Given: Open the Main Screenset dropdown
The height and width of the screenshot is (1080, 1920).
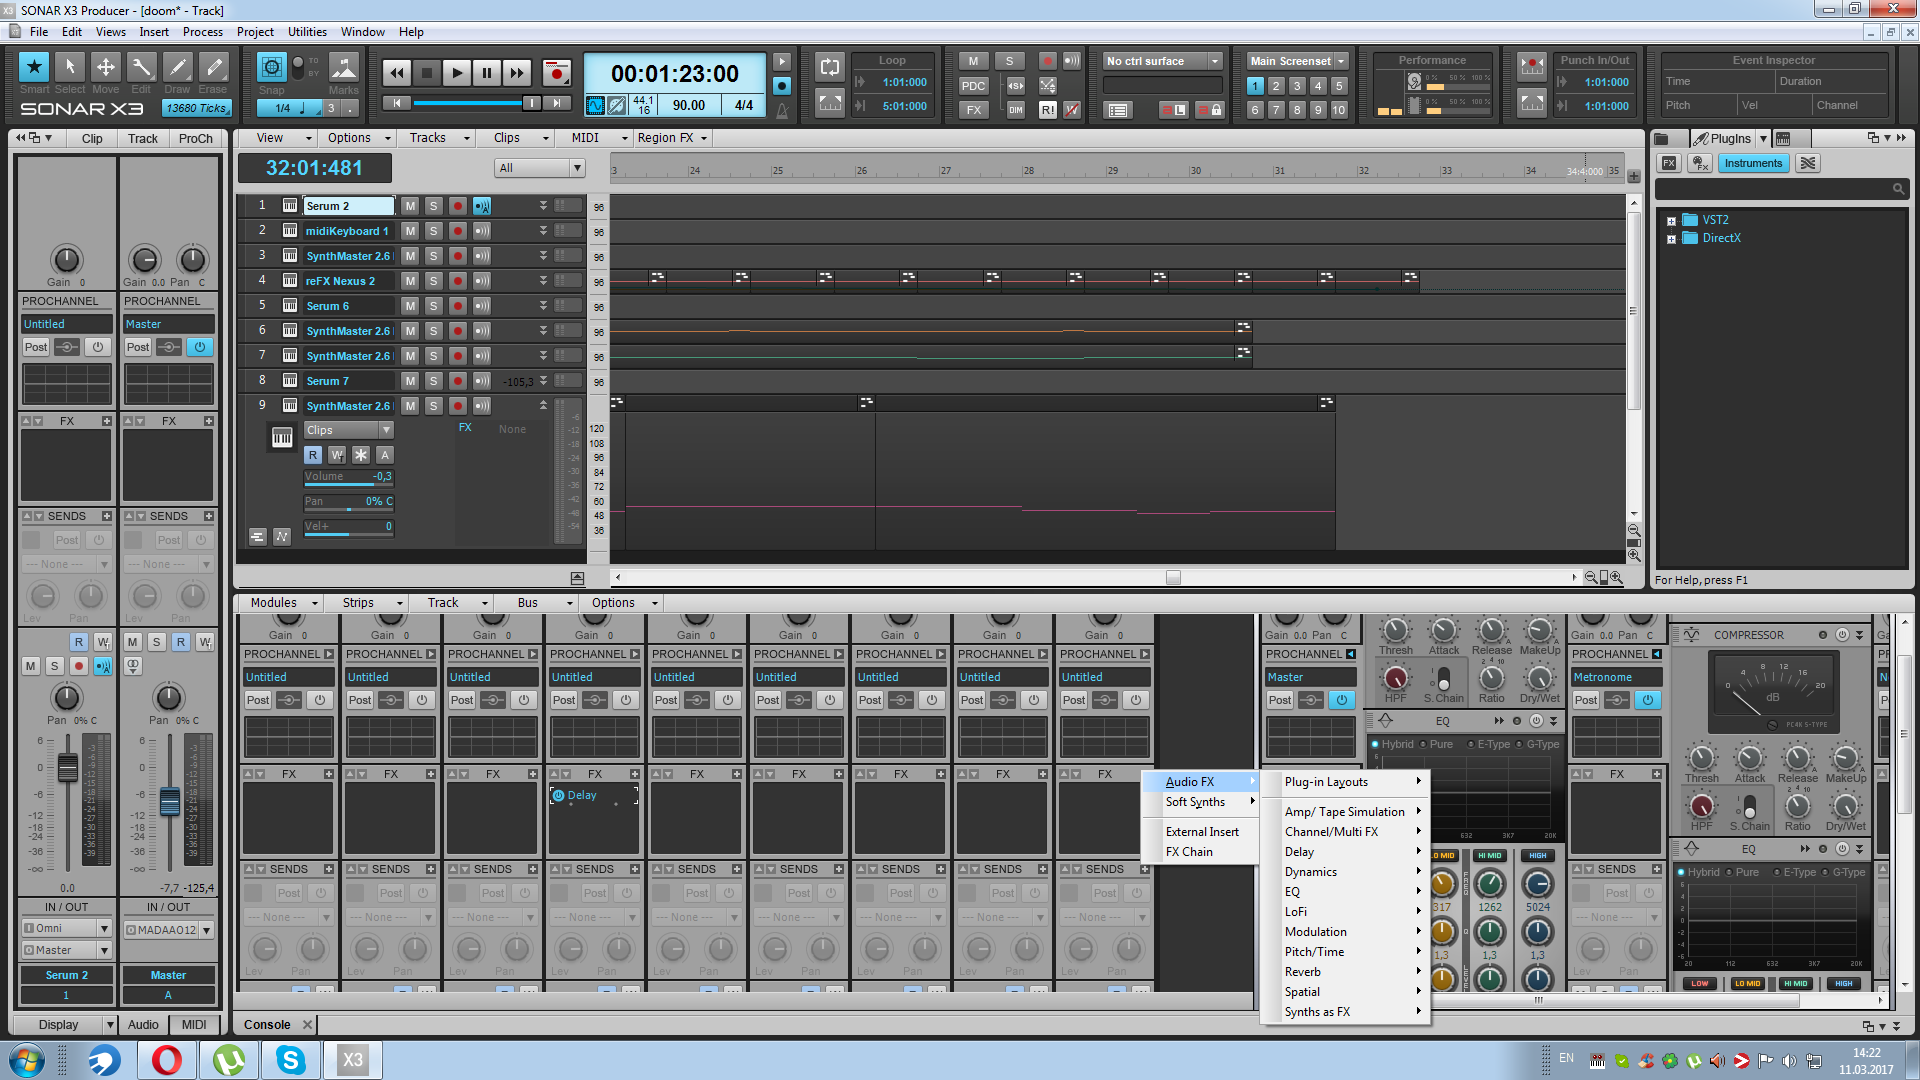Looking at the screenshot, I should click(x=1341, y=61).
